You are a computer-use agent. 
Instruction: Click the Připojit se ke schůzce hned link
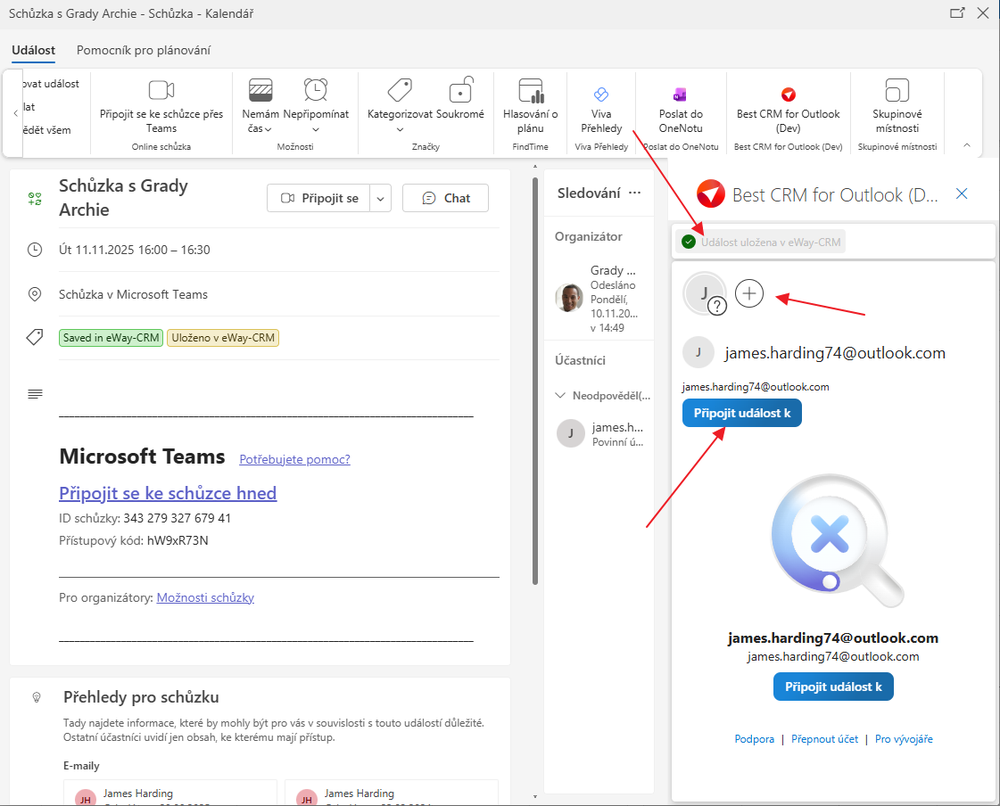(x=167, y=493)
